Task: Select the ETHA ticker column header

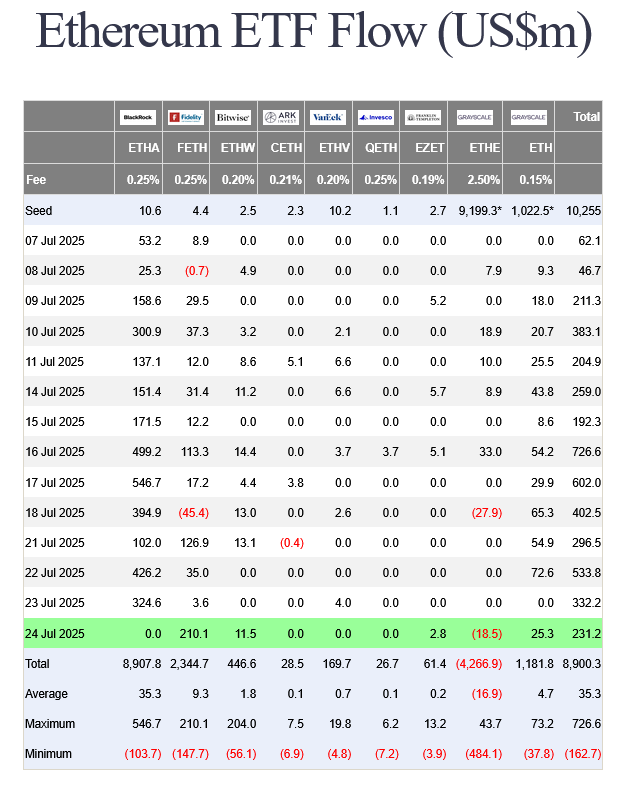Action: click(x=143, y=148)
